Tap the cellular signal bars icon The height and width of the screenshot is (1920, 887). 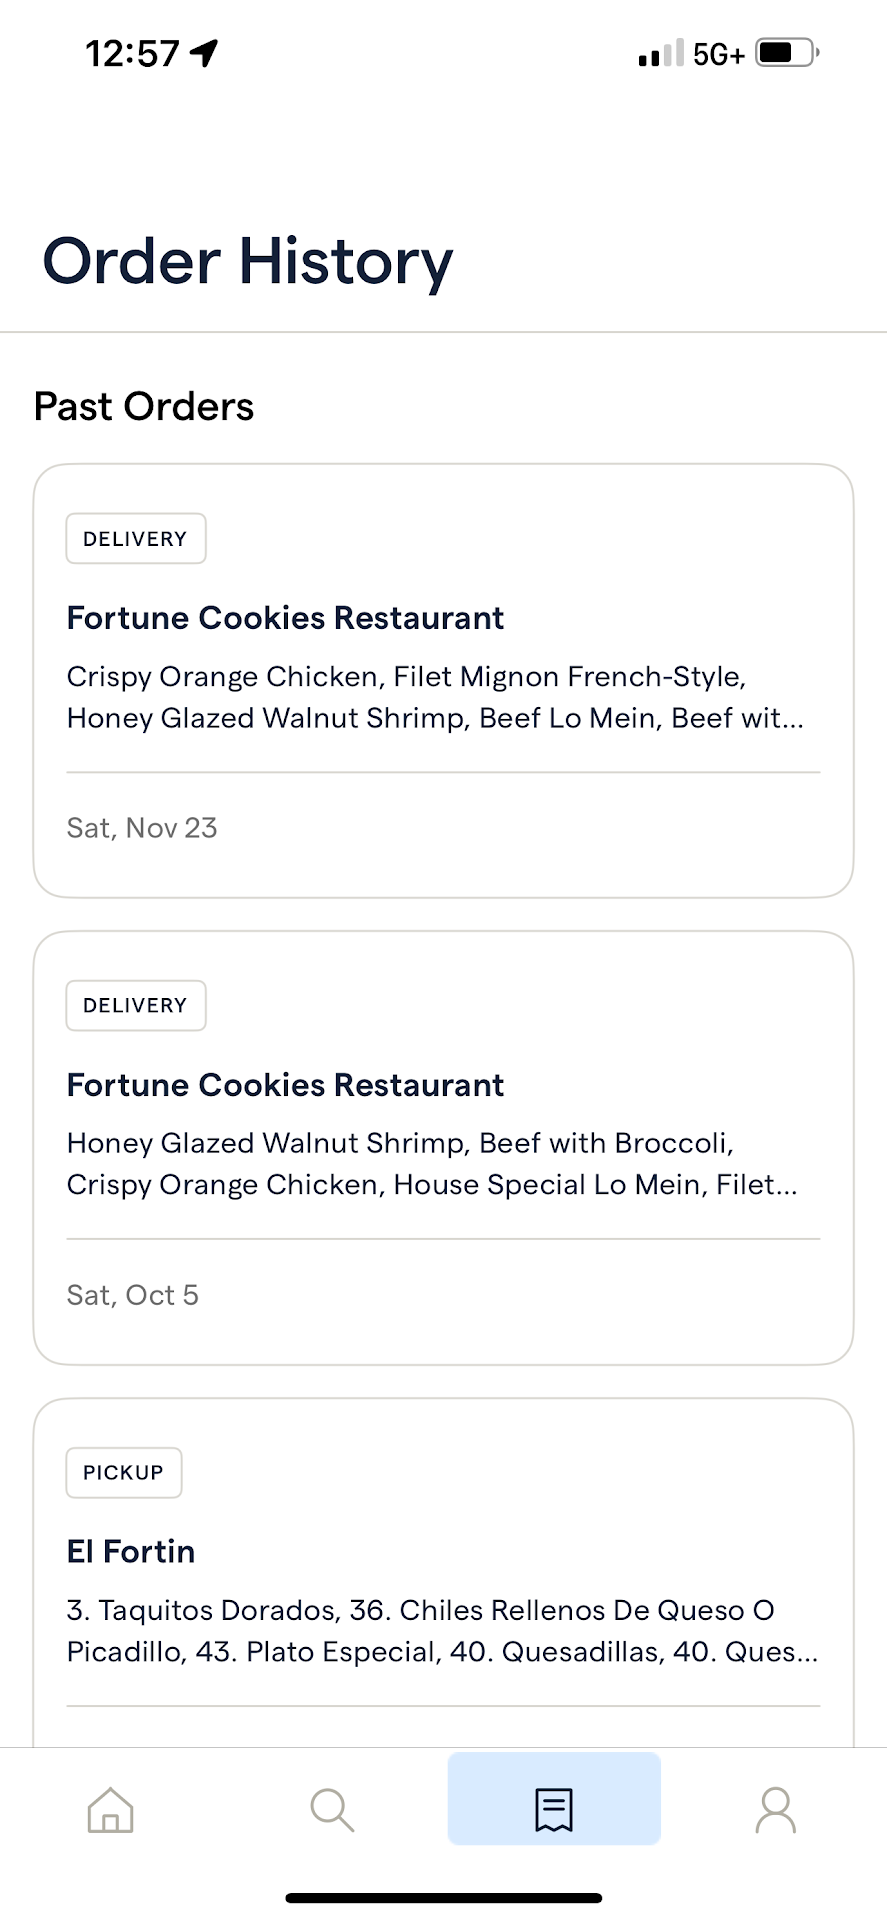point(661,53)
